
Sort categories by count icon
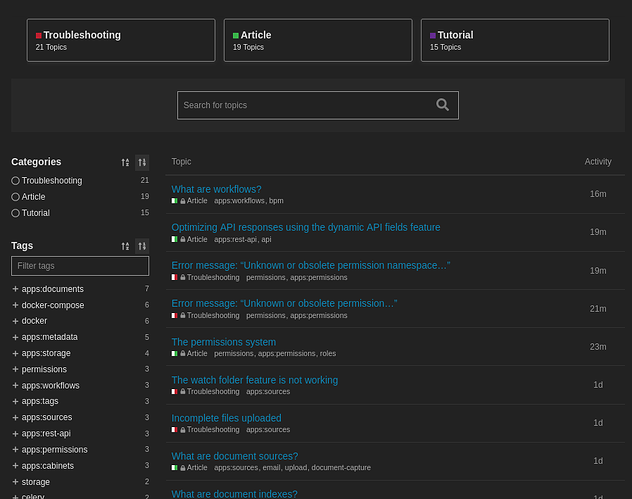tap(142, 162)
